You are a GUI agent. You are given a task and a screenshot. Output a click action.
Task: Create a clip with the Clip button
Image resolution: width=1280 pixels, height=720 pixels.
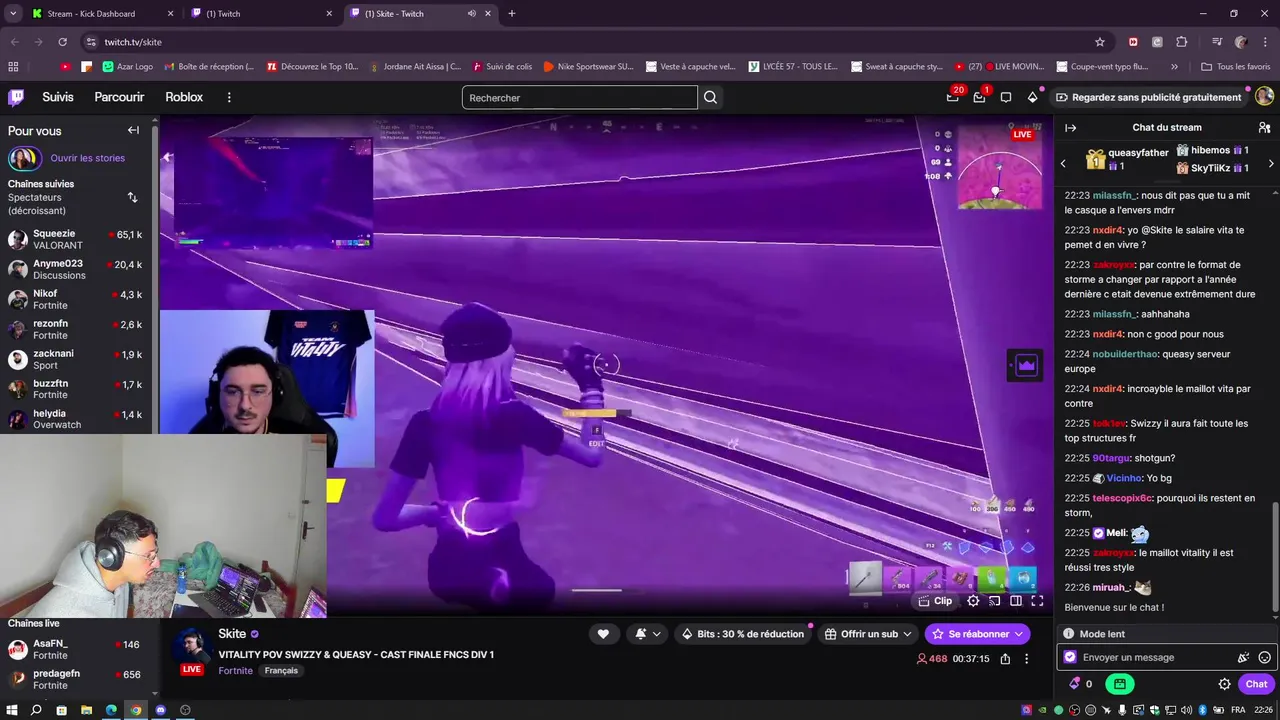(936, 601)
